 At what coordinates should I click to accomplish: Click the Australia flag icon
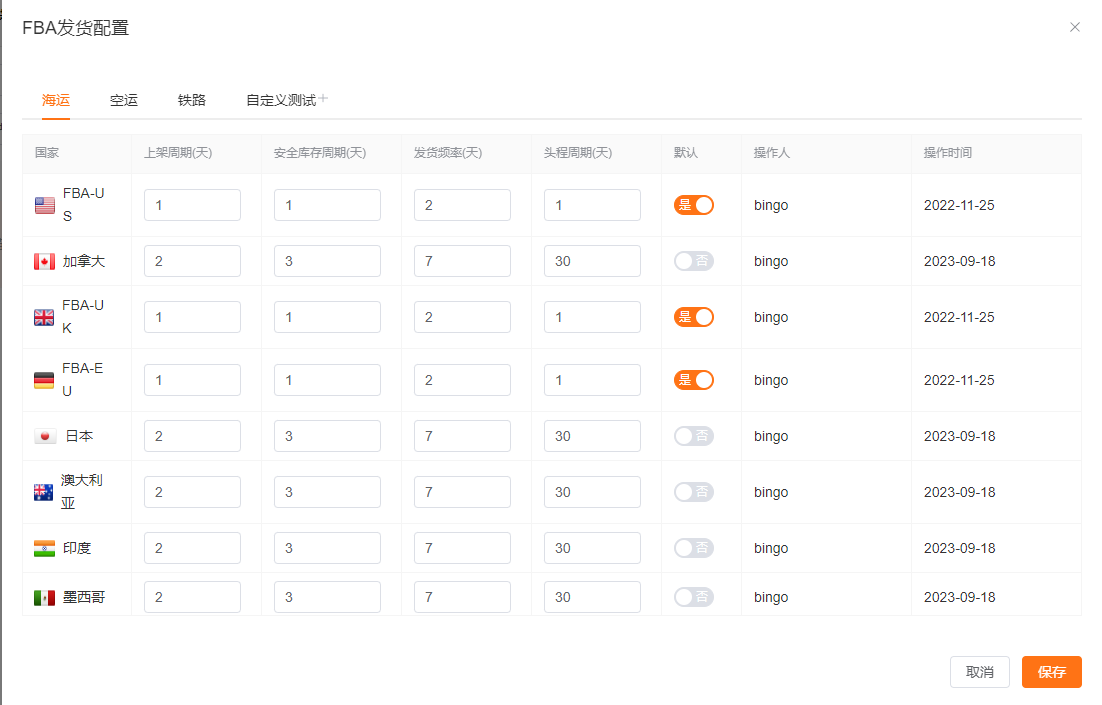click(43, 492)
